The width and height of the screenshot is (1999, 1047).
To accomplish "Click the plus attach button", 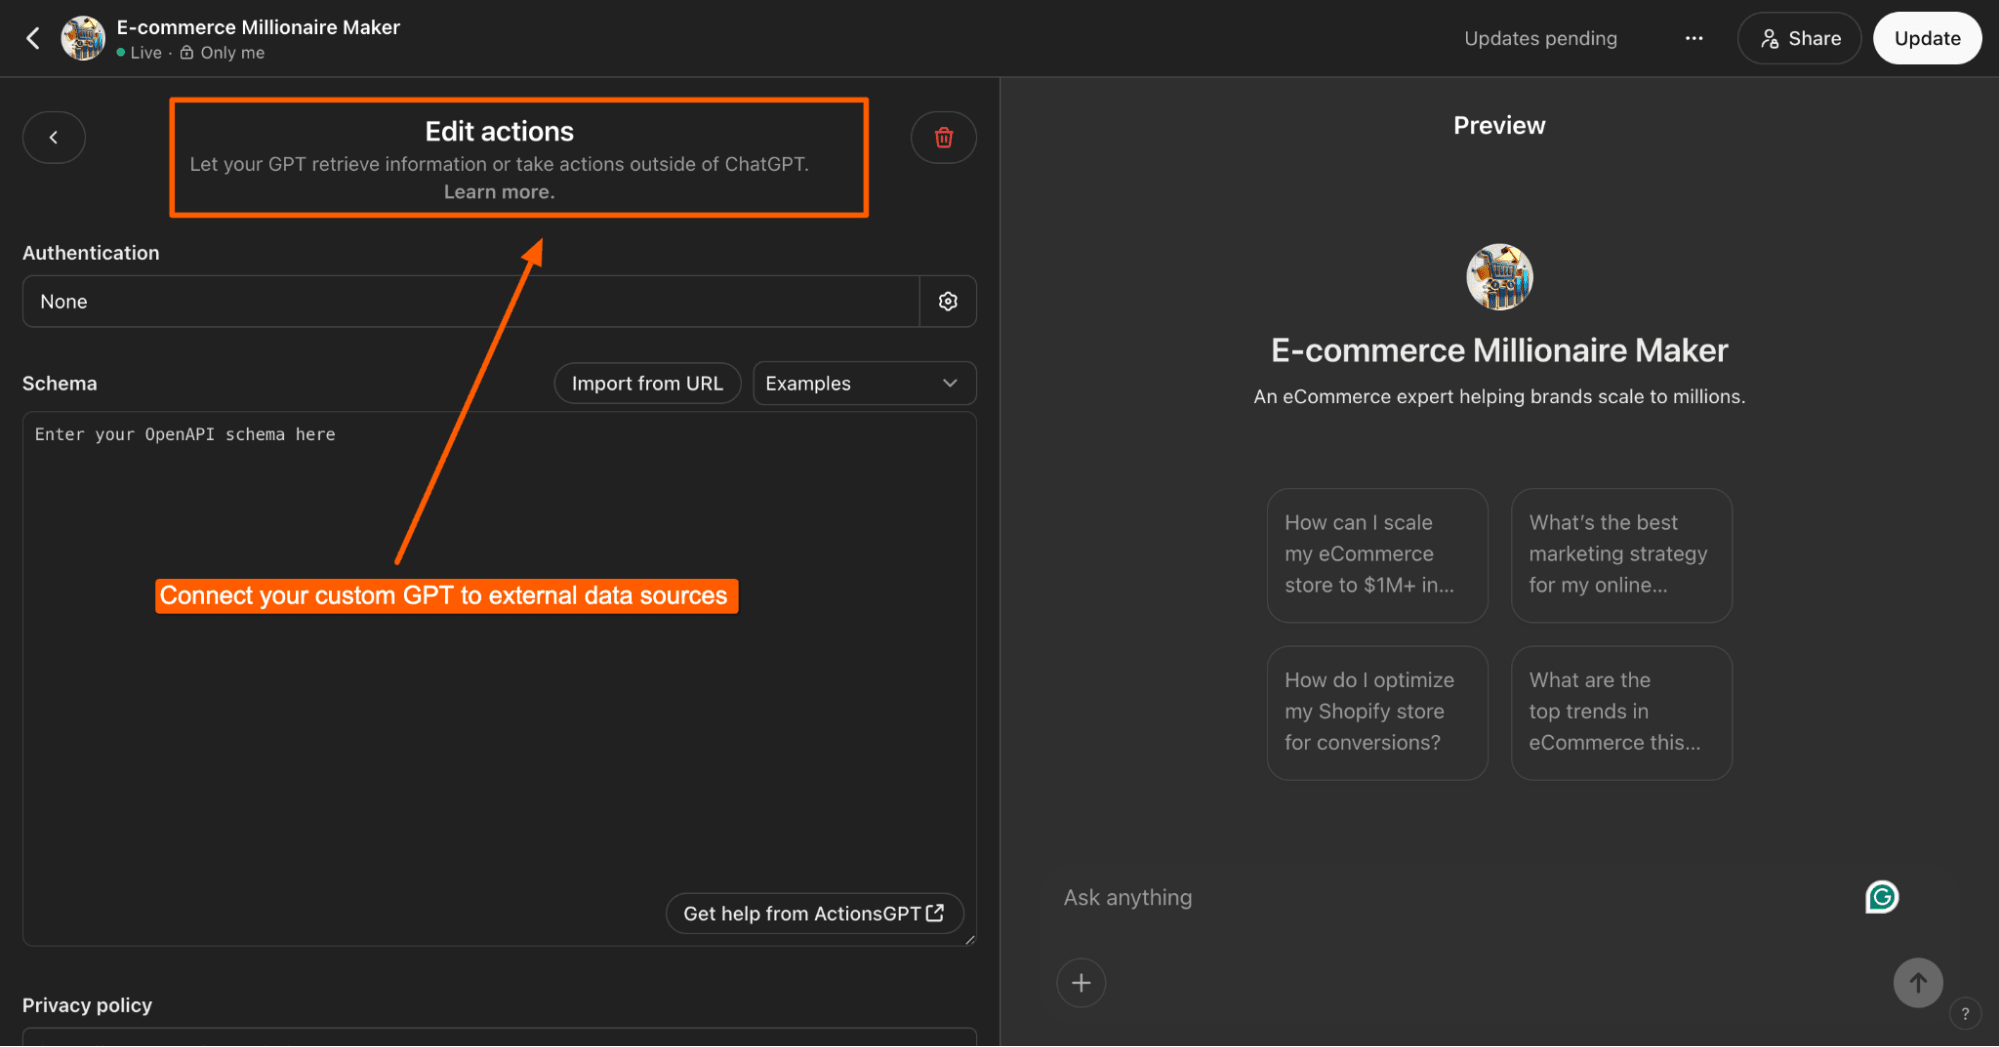I will [1081, 983].
